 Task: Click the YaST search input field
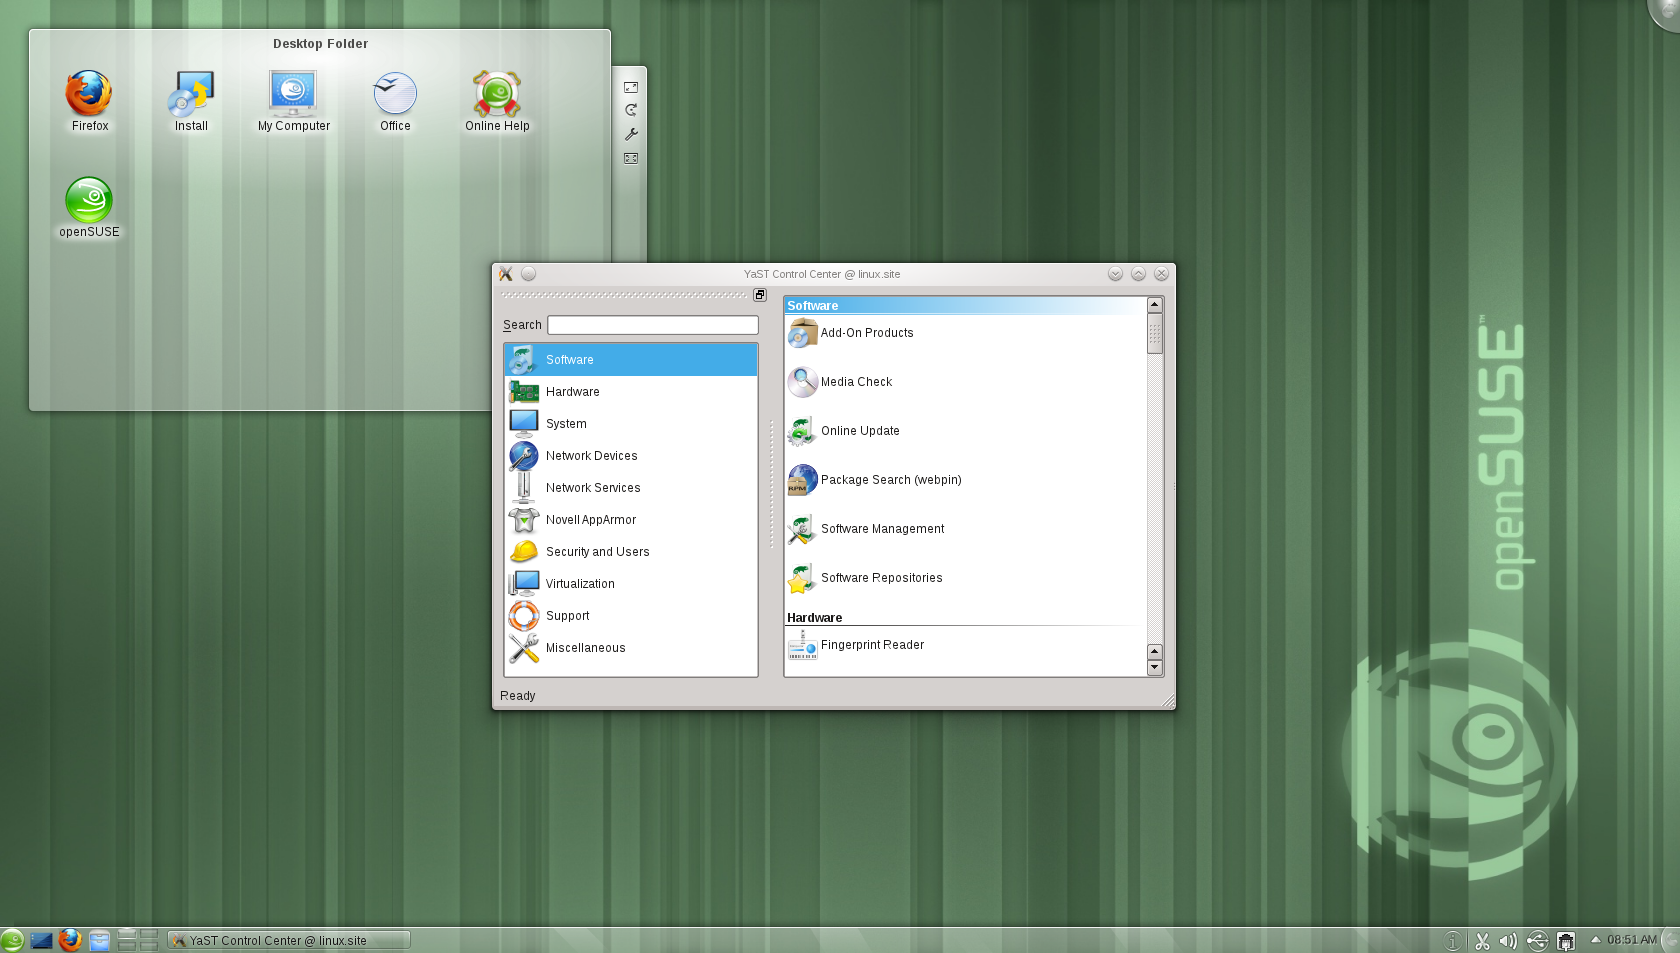point(652,325)
